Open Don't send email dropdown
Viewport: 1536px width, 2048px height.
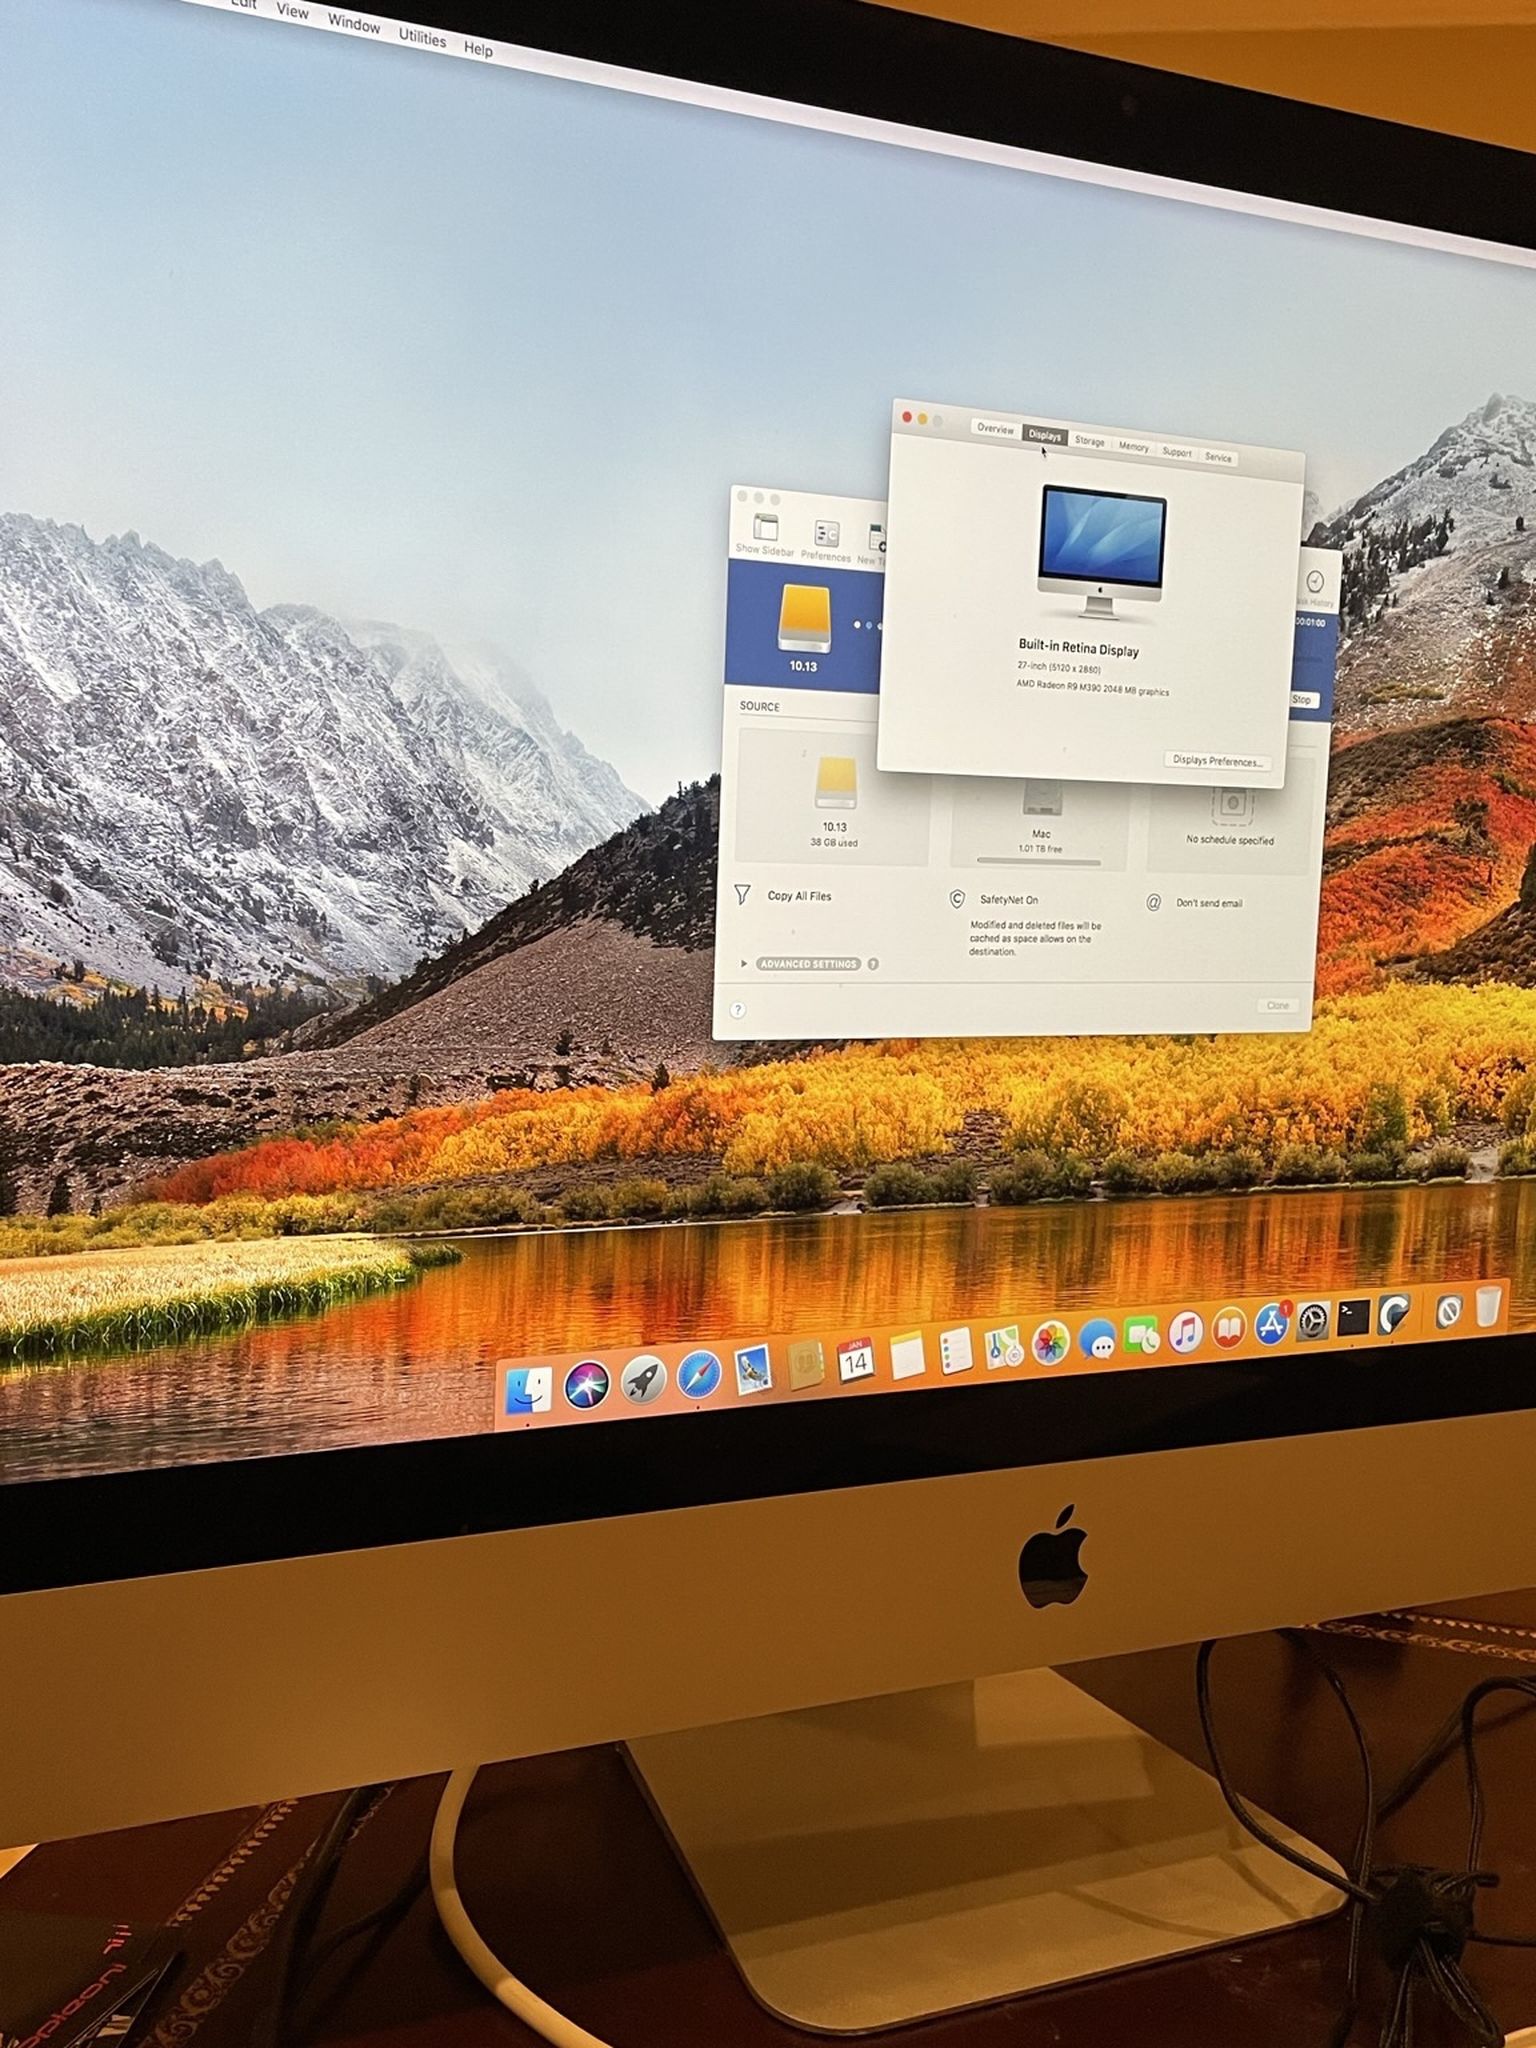[1209, 903]
